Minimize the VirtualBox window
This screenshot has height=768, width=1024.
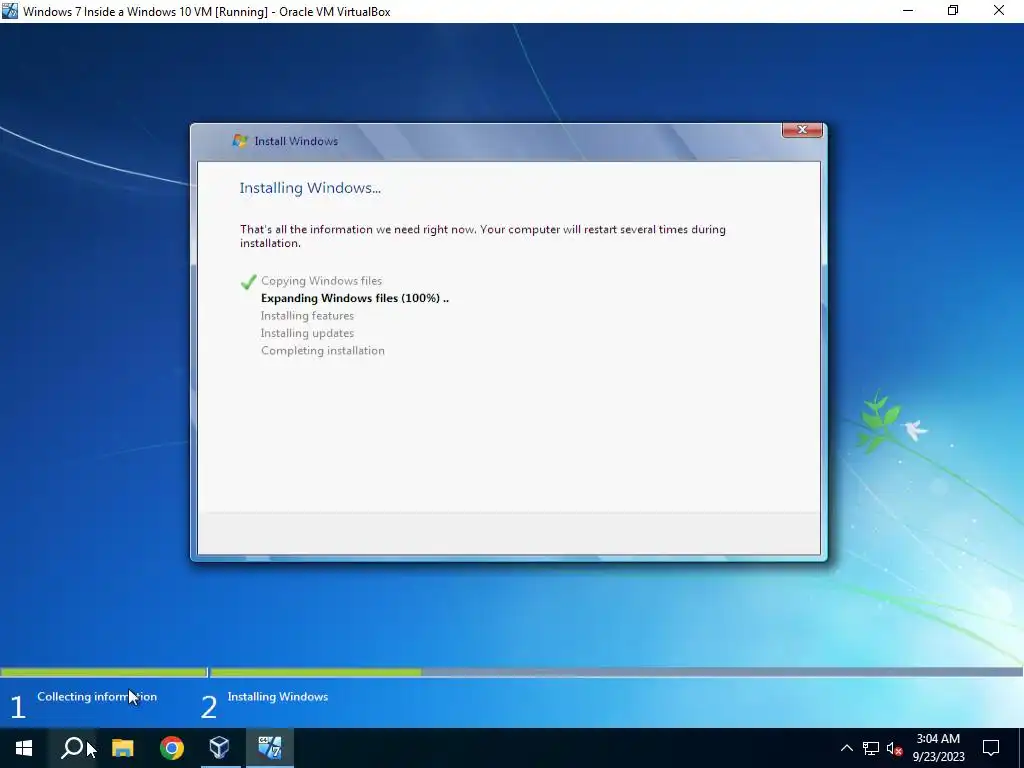[908, 11]
